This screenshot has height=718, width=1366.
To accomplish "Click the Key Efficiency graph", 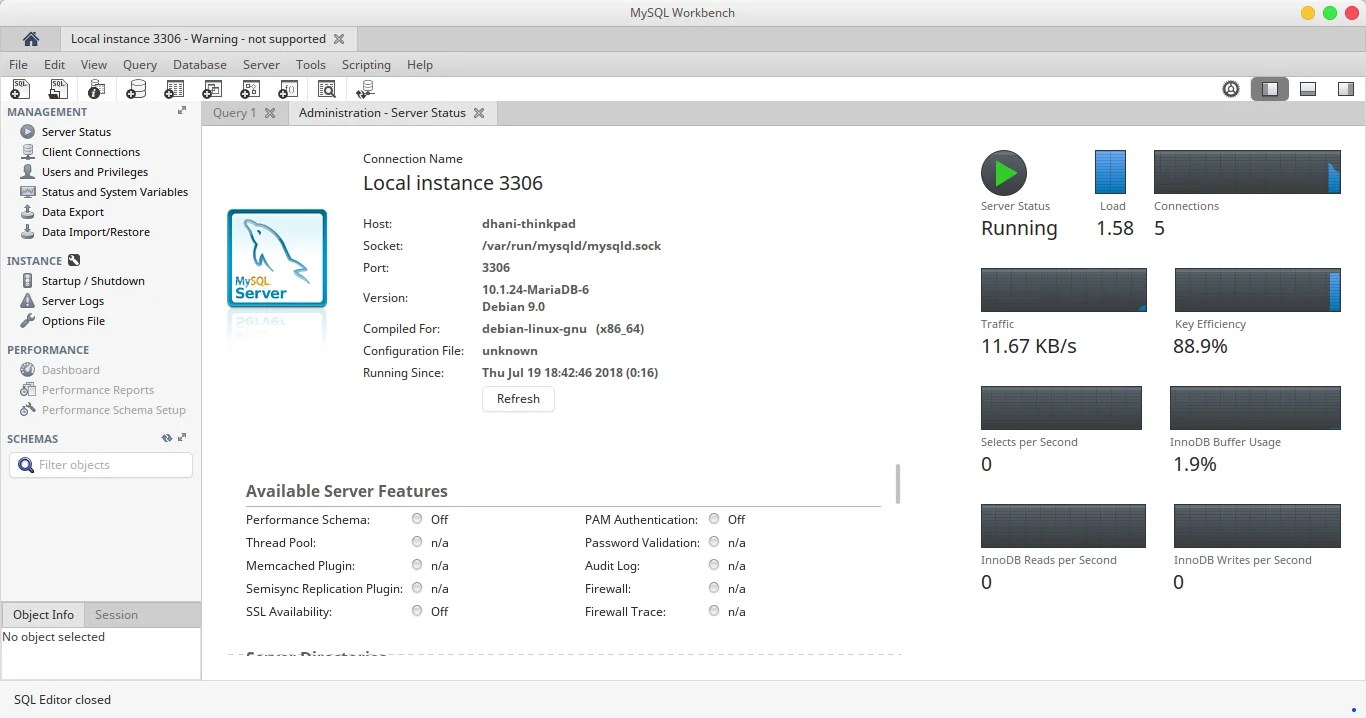I will [x=1257, y=290].
